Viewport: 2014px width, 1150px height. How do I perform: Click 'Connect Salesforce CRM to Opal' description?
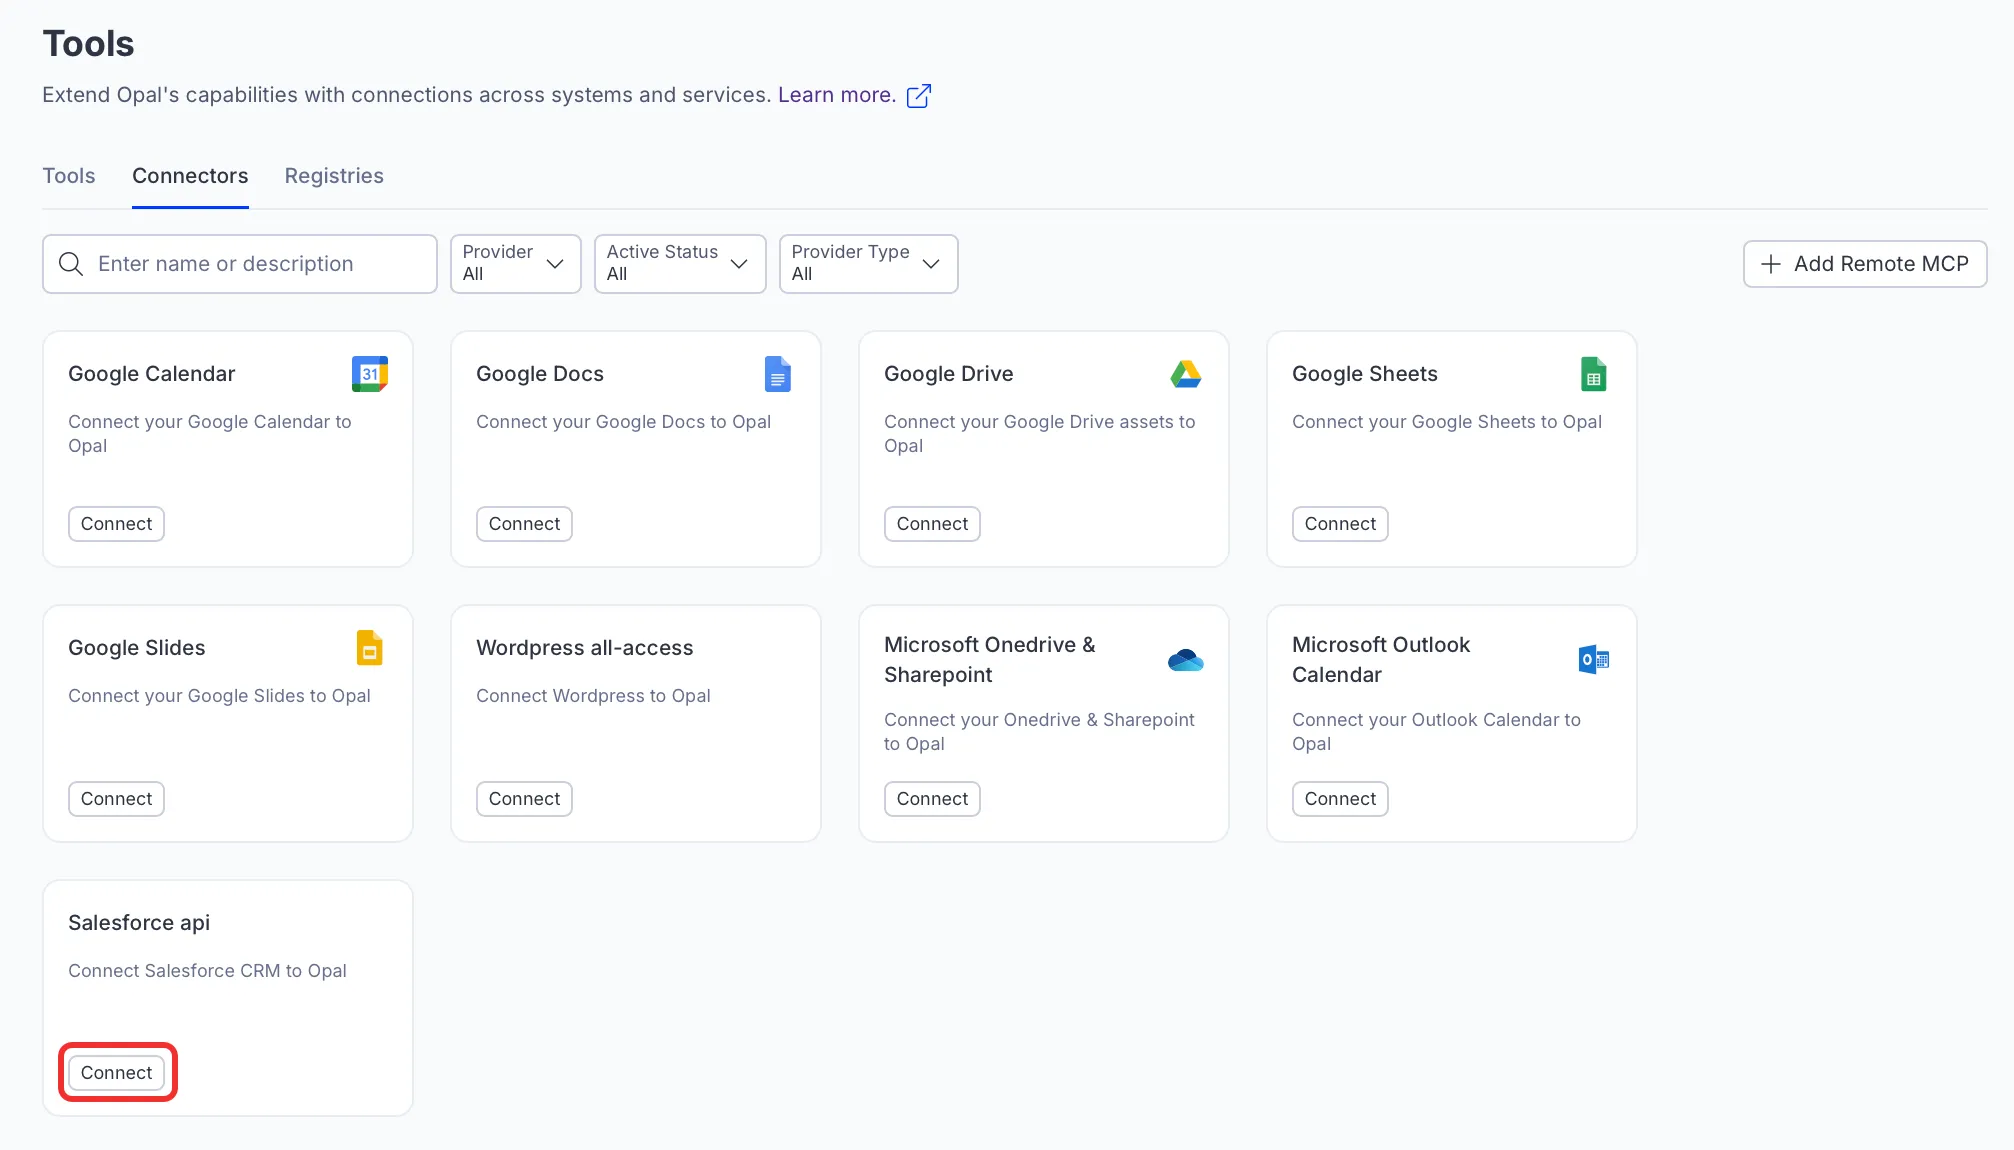[x=208, y=971]
